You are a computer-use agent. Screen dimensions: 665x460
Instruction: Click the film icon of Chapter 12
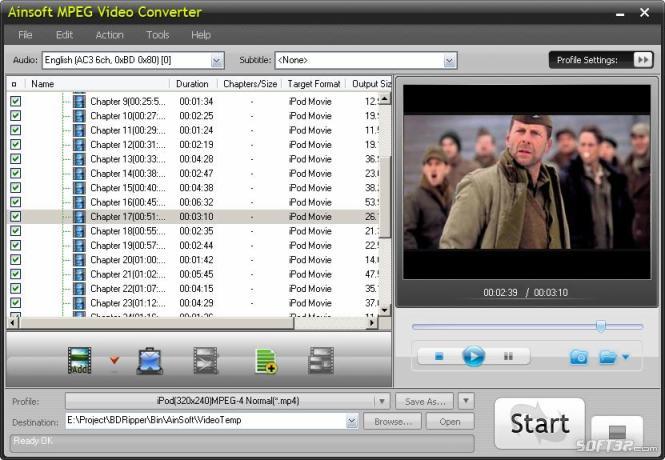point(79,145)
